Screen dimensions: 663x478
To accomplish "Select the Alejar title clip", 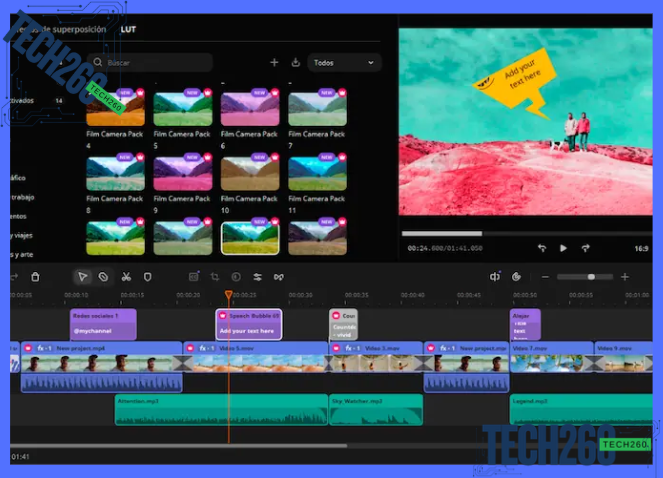I will [x=525, y=324].
